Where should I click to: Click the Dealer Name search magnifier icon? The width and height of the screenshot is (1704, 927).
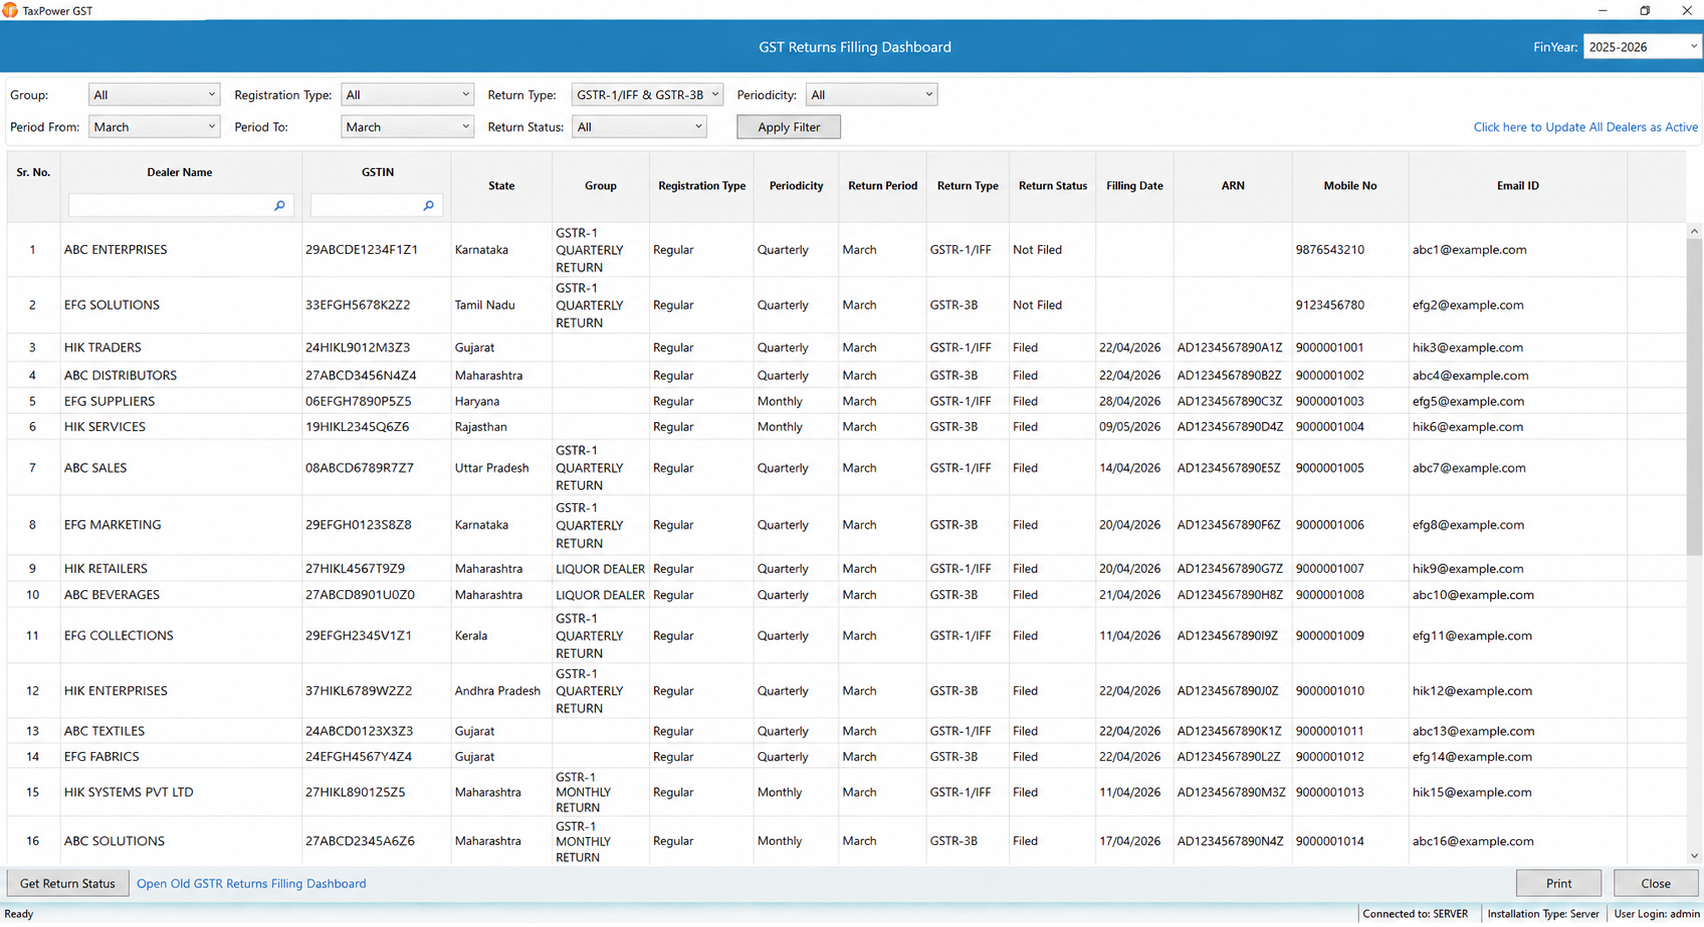tap(279, 205)
